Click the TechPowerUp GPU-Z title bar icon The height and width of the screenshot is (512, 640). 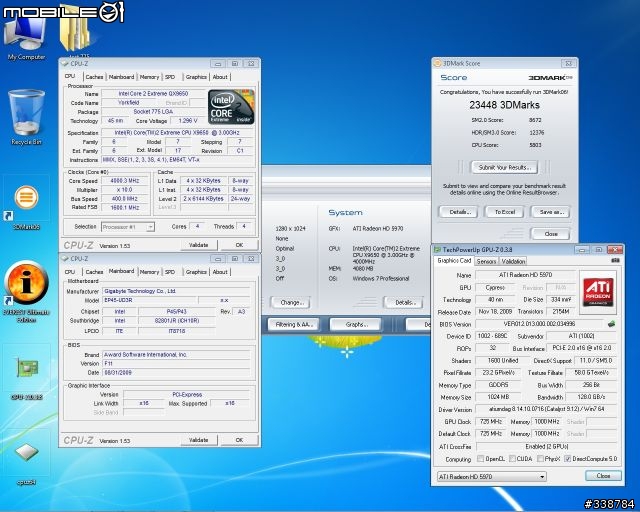pos(438,249)
